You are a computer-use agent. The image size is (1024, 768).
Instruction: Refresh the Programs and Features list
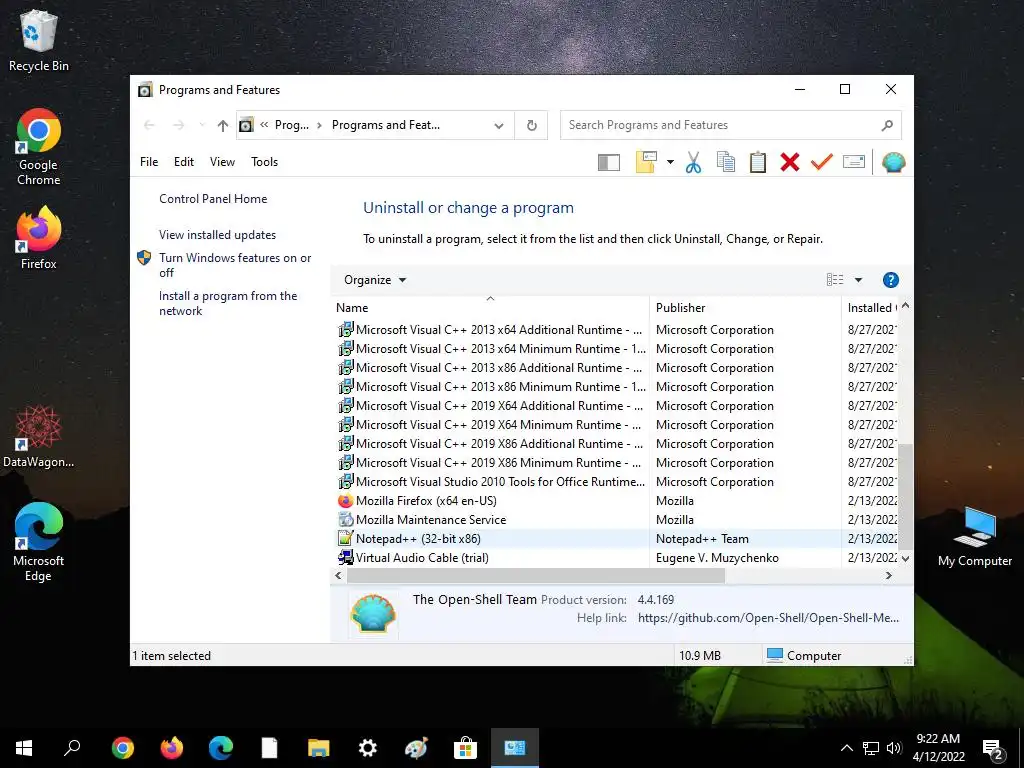pos(532,125)
